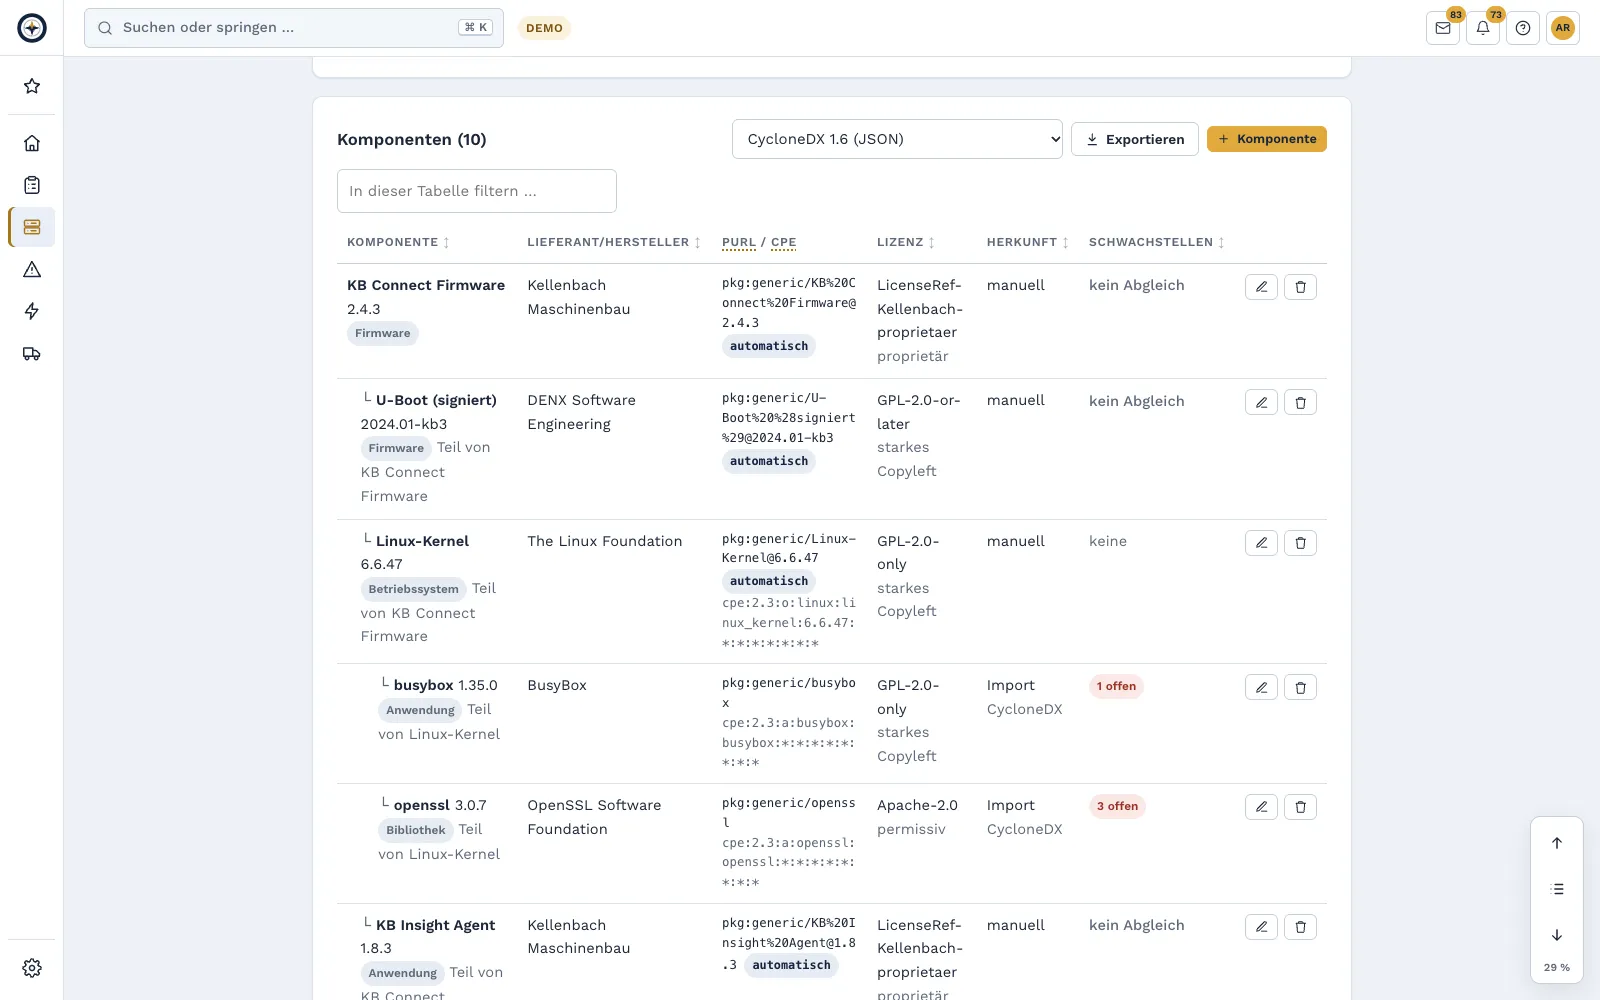Go to home icon in sidebar
Image resolution: width=1600 pixels, height=1000 pixels.
tap(32, 143)
